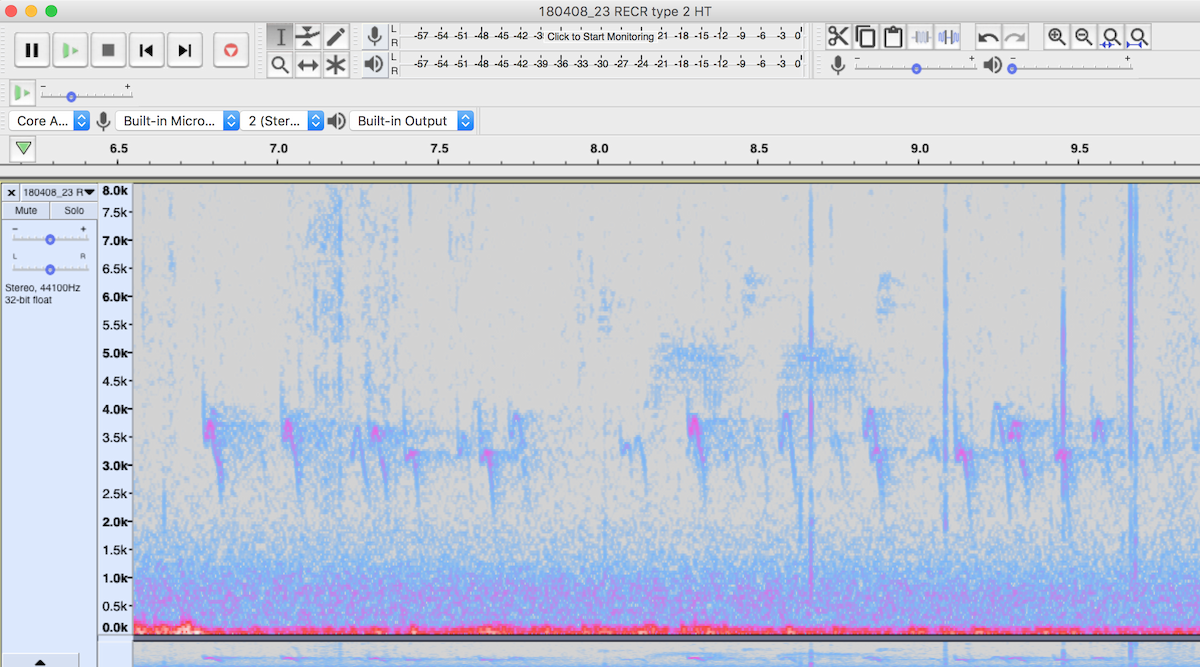Choose the Draw pencil tool
This screenshot has width=1200, height=667.
[x=335, y=37]
